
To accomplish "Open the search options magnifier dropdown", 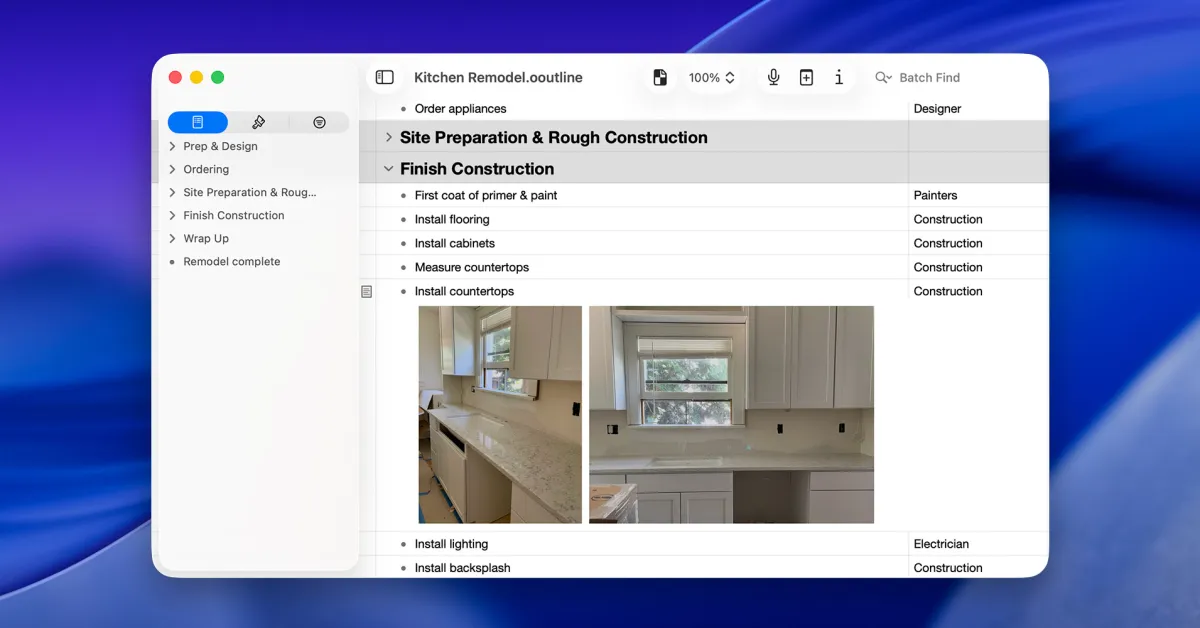I will [883, 78].
